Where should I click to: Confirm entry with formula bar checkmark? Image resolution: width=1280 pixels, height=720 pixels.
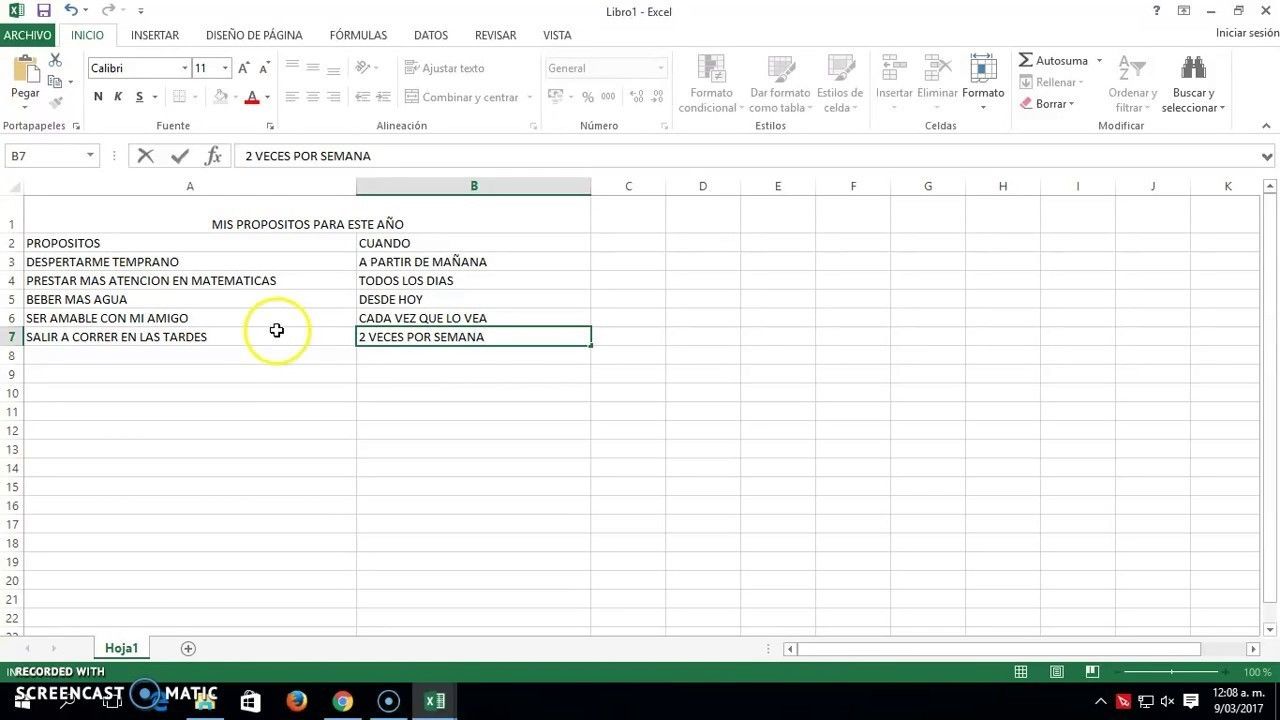180,156
